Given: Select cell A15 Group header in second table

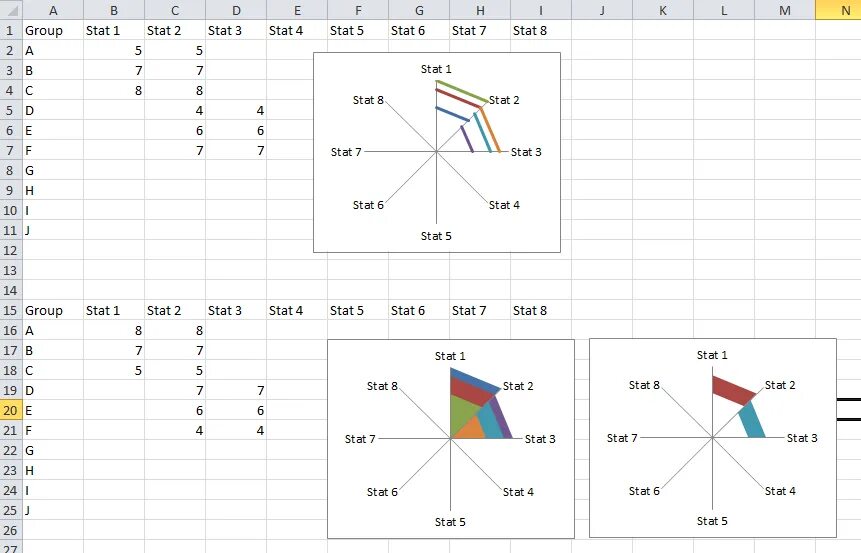Looking at the screenshot, I should click(x=52, y=310).
